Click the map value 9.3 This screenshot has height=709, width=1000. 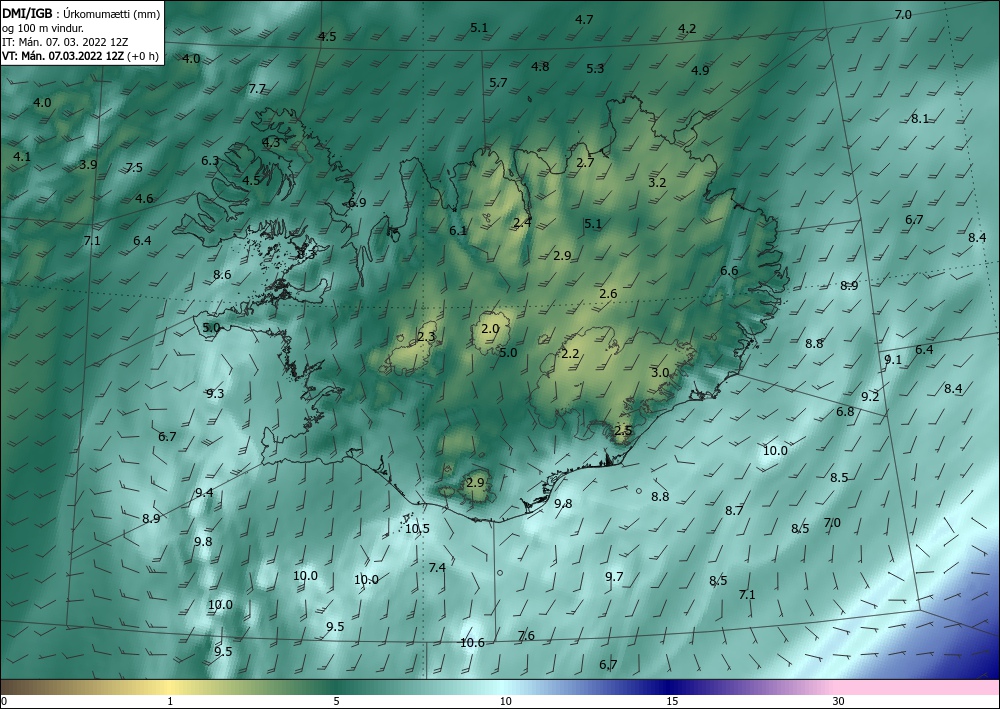pyautogui.click(x=215, y=394)
